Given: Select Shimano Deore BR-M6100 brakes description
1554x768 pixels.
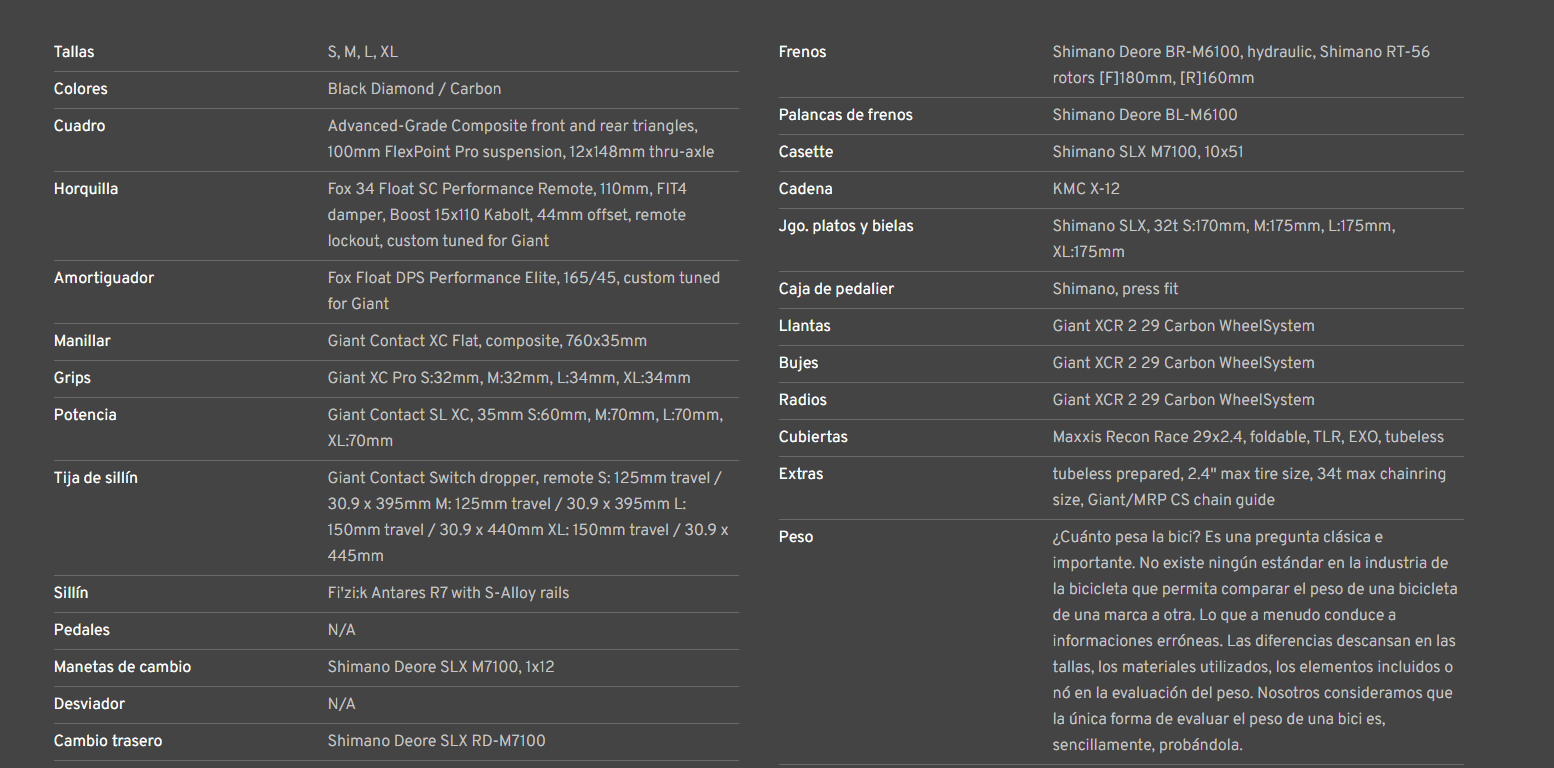Looking at the screenshot, I should pyautogui.click(x=1241, y=65).
